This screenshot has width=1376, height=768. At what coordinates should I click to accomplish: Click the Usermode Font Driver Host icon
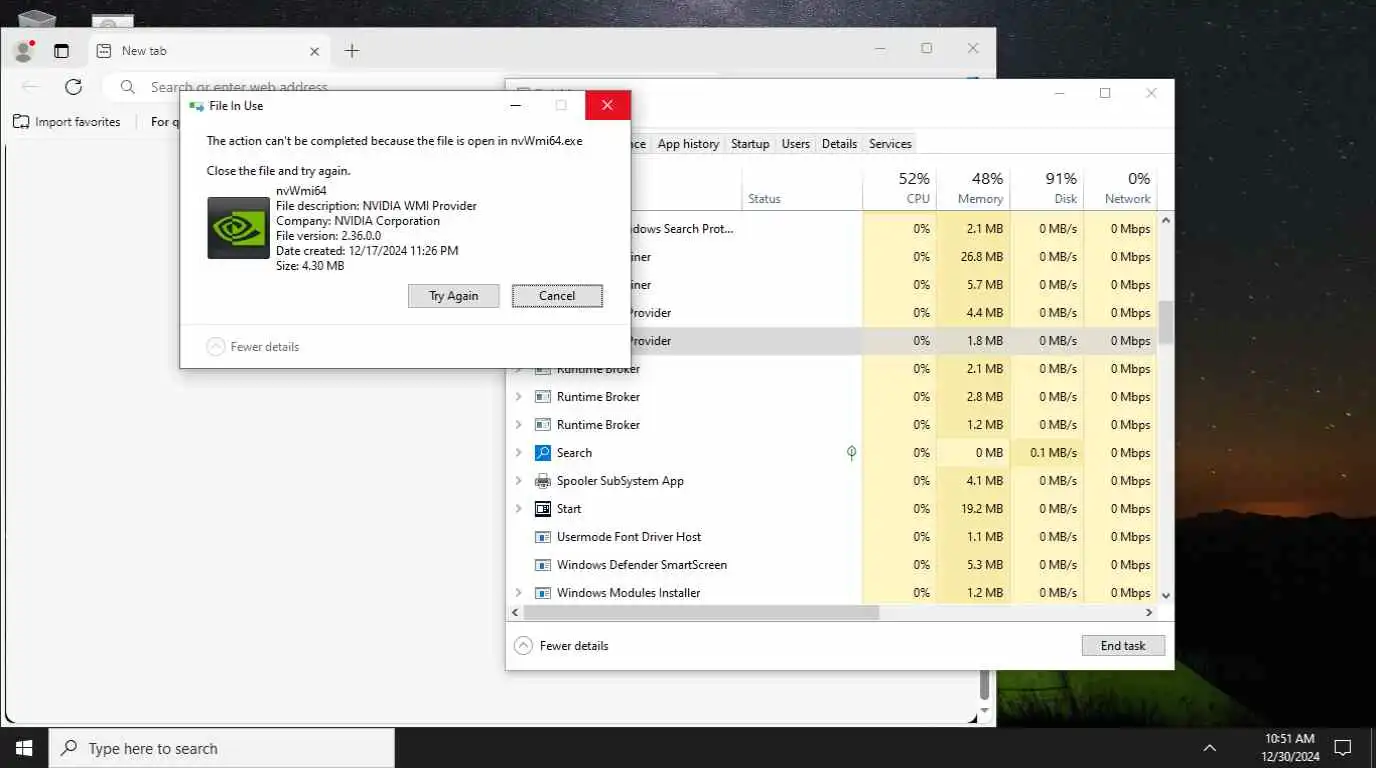543,537
